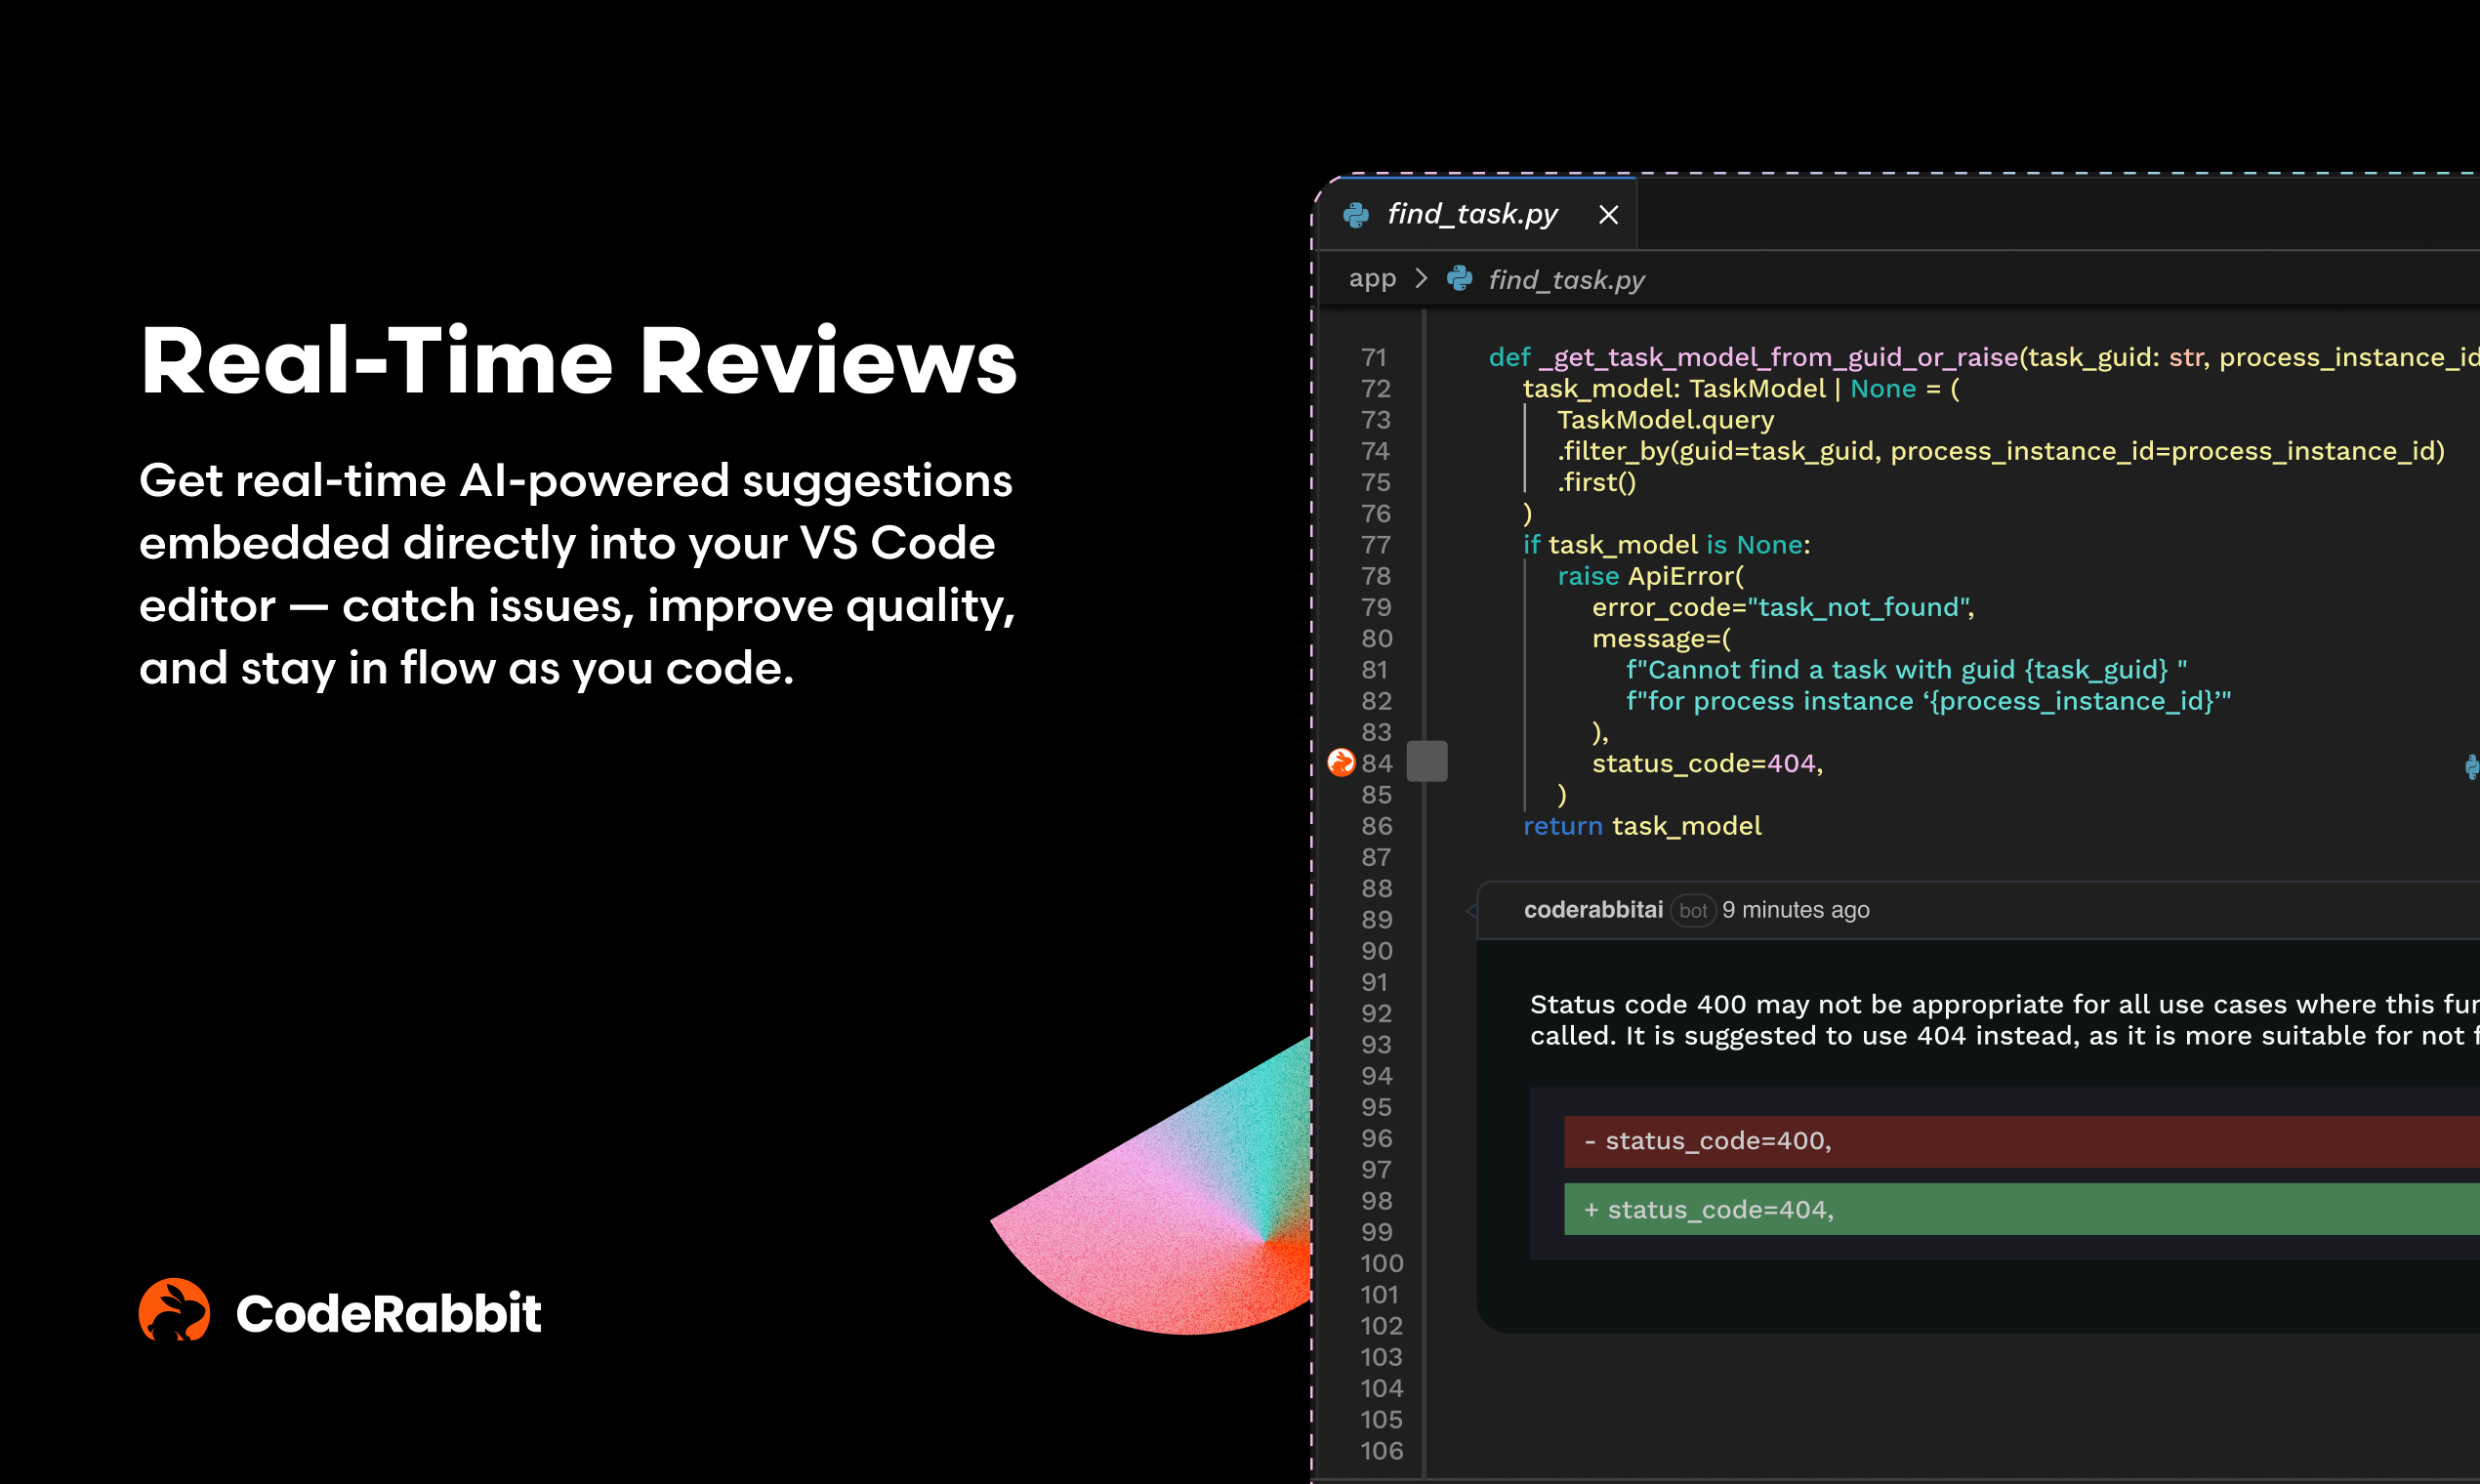
Task: Click partial Python icon right of line 84
Action: click(2472, 767)
